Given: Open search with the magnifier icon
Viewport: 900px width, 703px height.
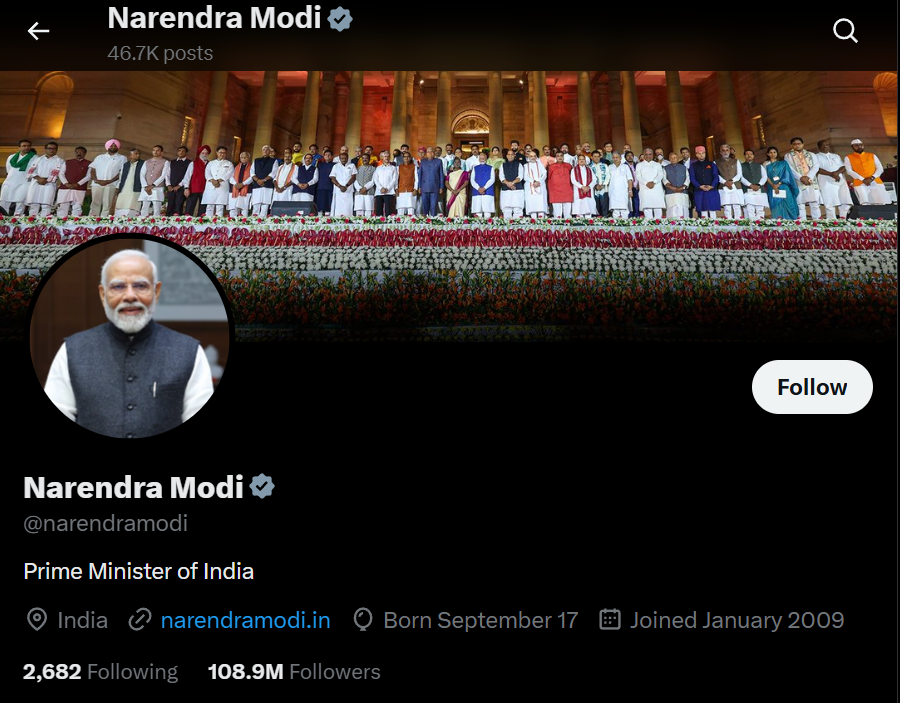Looking at the screenshot, I should coord(845,31).
